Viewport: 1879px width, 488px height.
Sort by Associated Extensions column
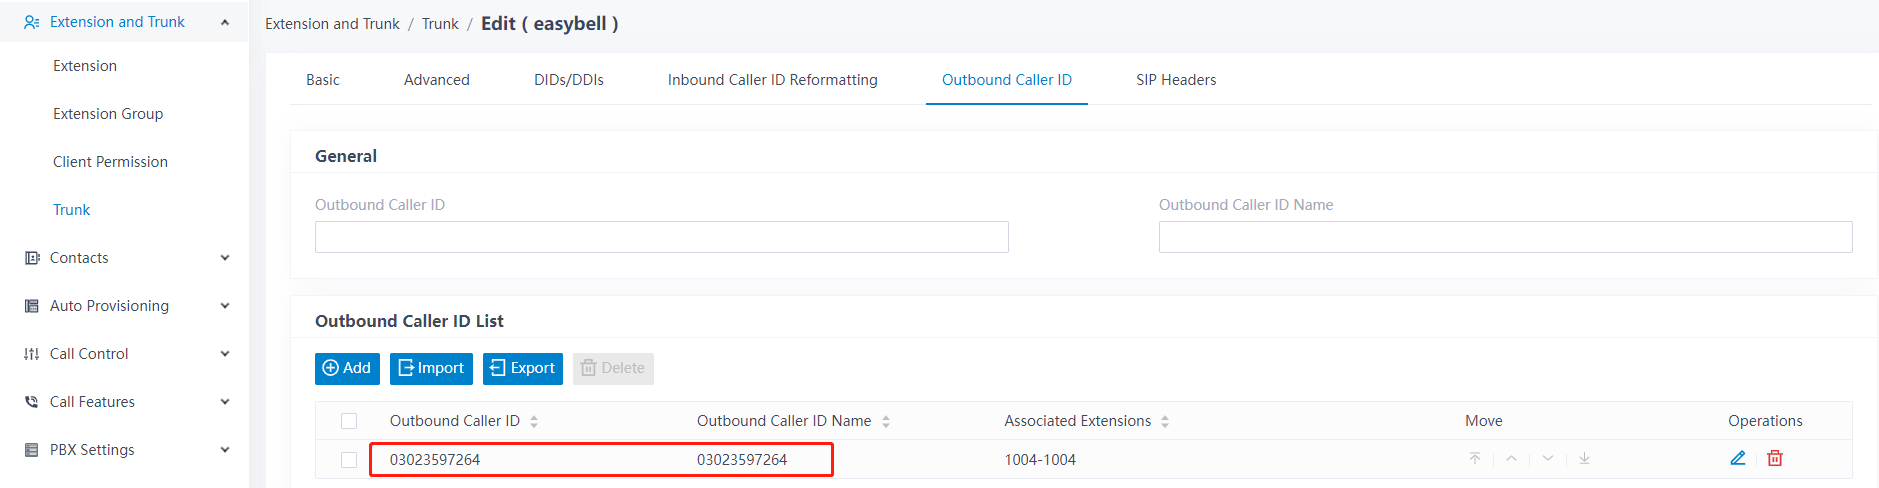click(x=1165, y=422)
